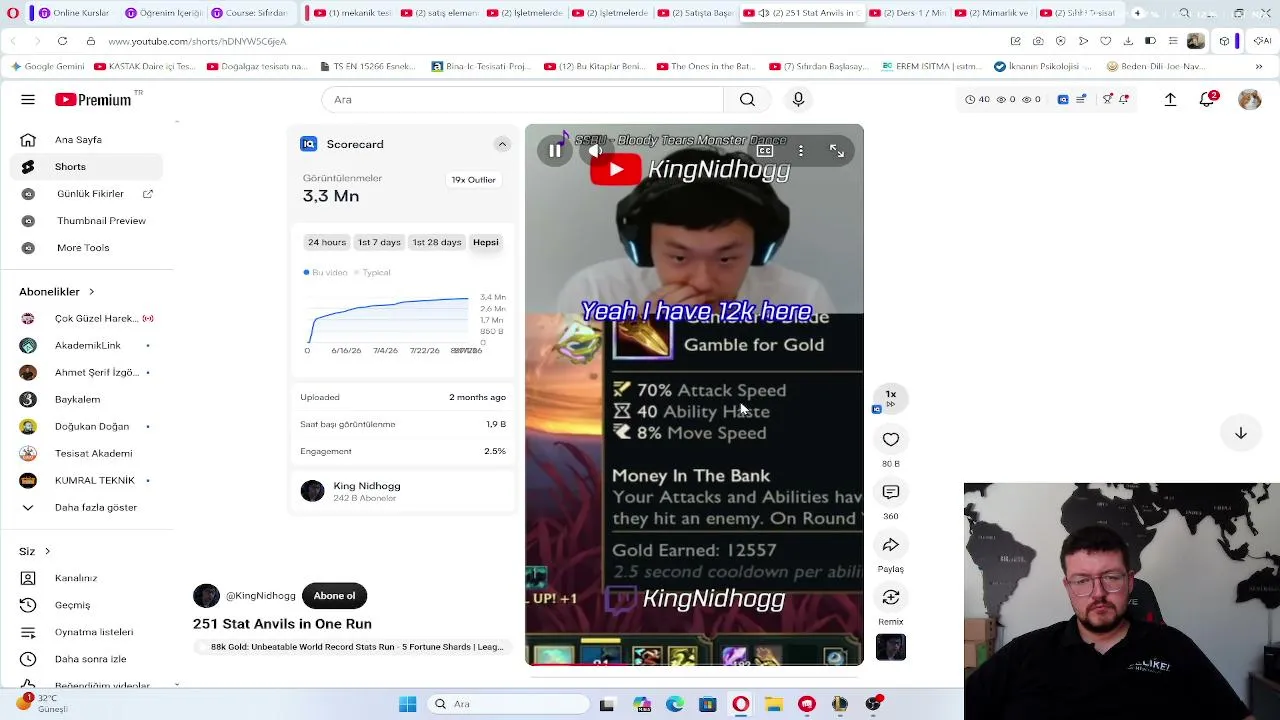Switch the Short to fullscreen
This screenshot has height=720, width=1280.
coord(837,151)
